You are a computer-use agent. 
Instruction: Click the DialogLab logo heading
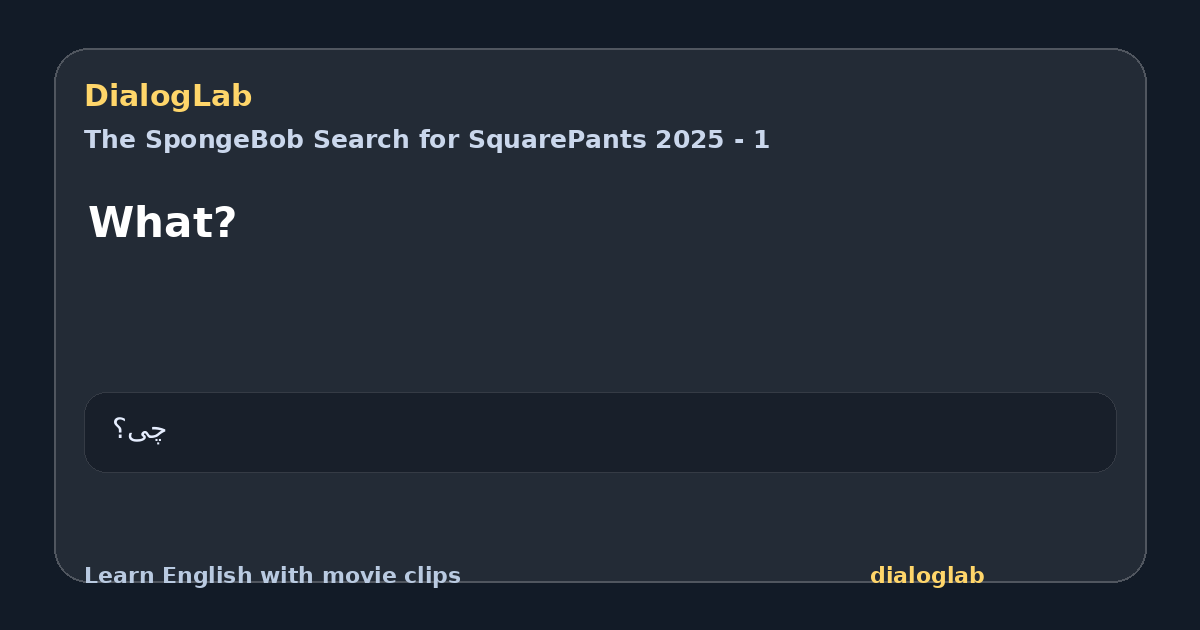pyautogui.click(x=168, y=96)
